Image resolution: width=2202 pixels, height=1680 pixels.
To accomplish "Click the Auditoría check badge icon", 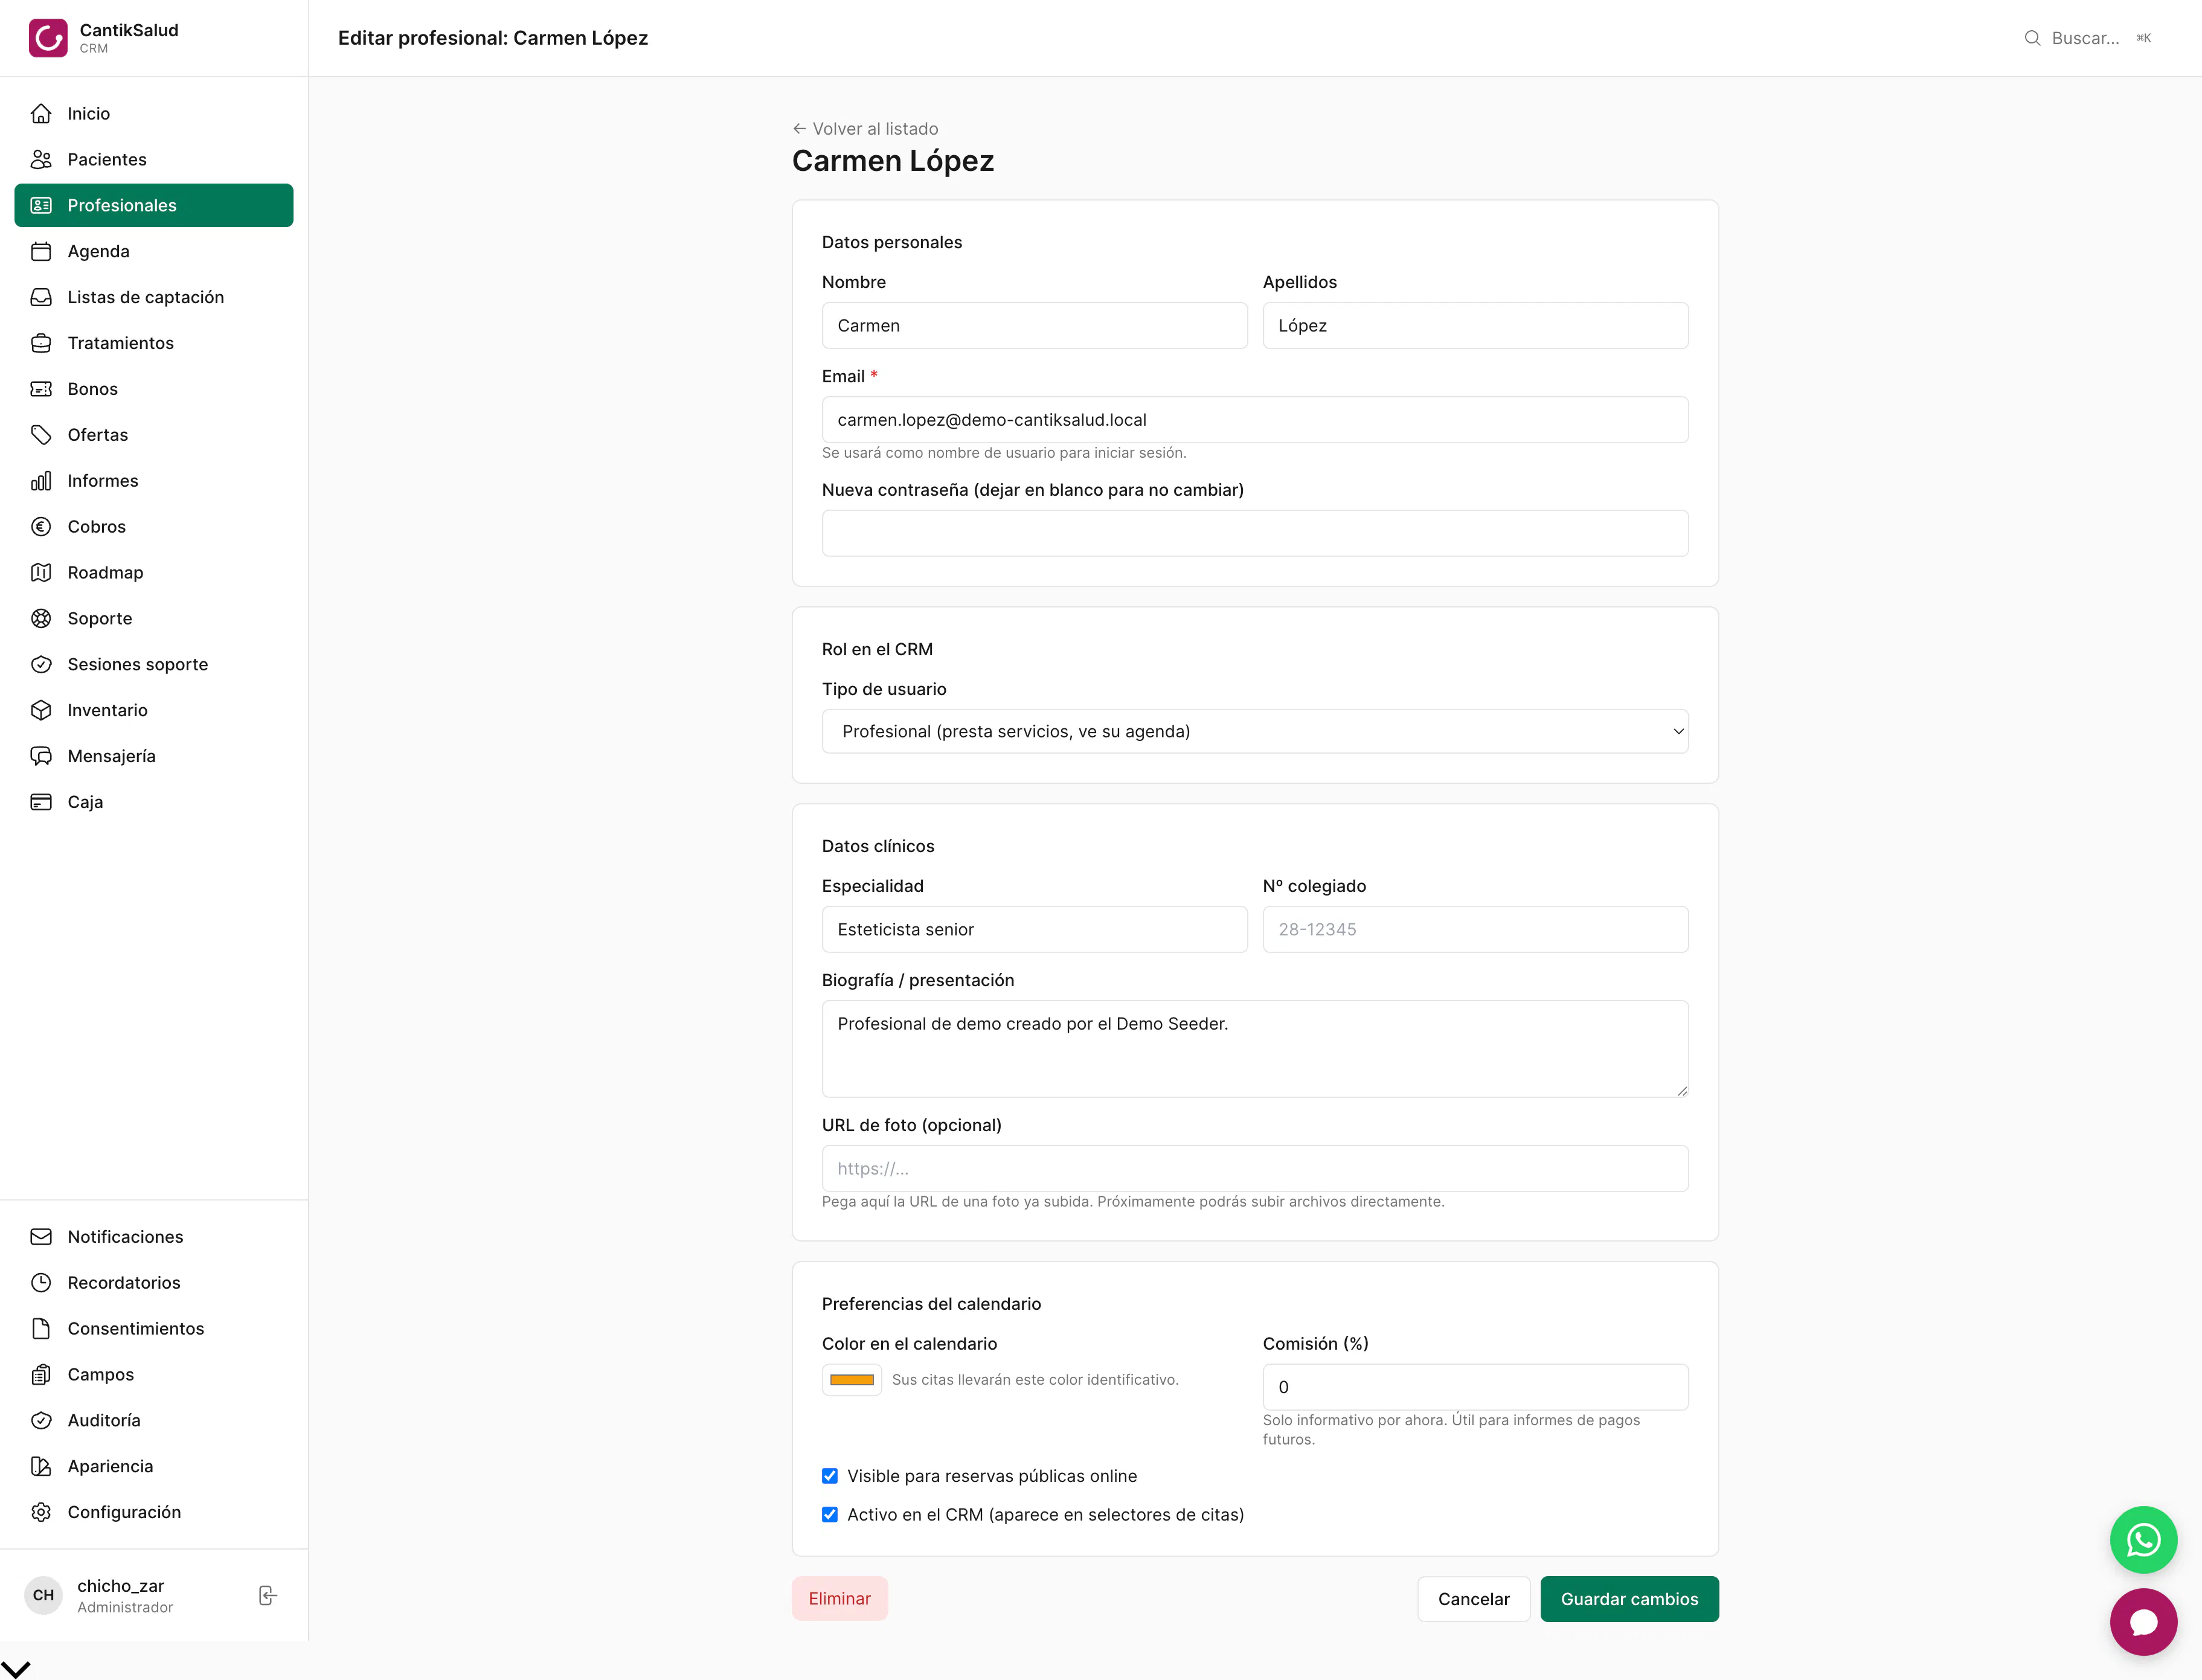I will 41,1421.
